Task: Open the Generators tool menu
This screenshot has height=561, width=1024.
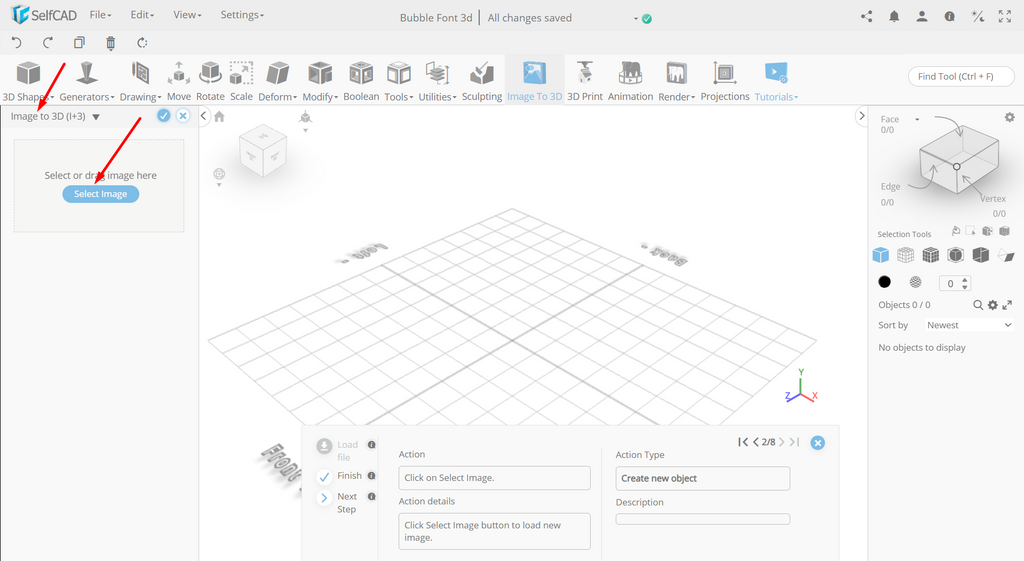Action: pos(86,81)
